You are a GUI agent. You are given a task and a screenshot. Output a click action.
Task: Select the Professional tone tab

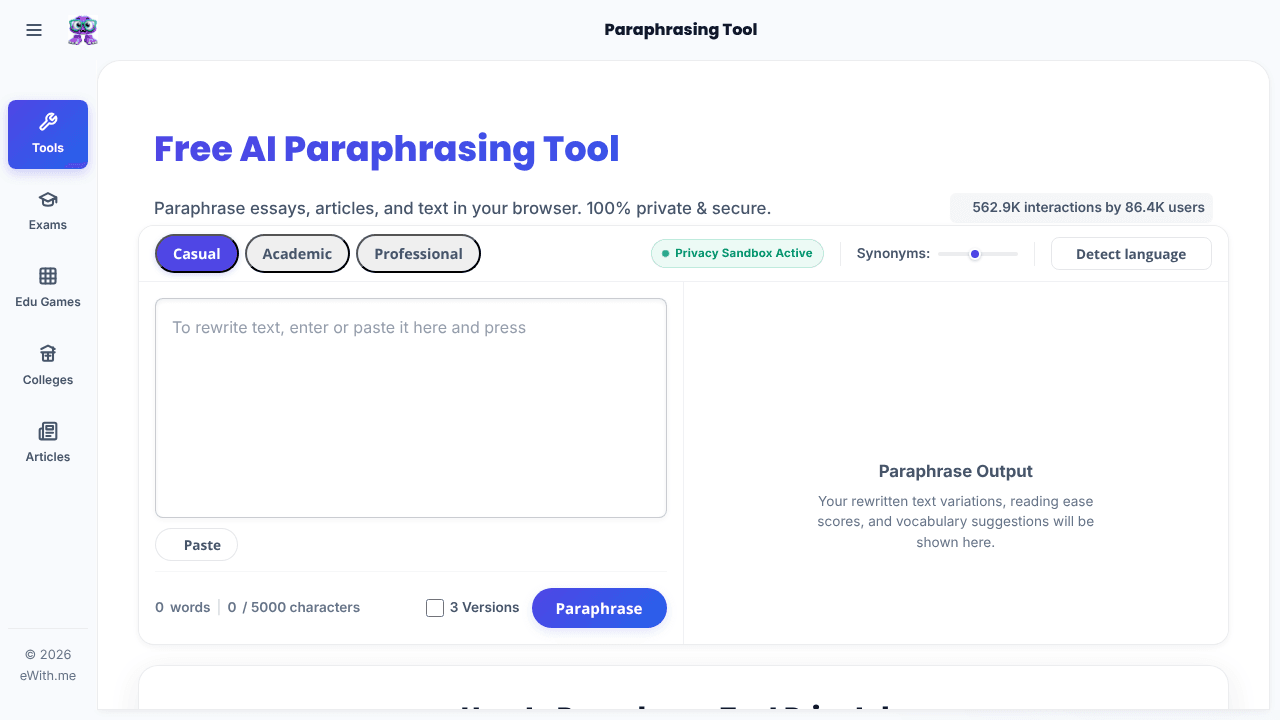418,254
